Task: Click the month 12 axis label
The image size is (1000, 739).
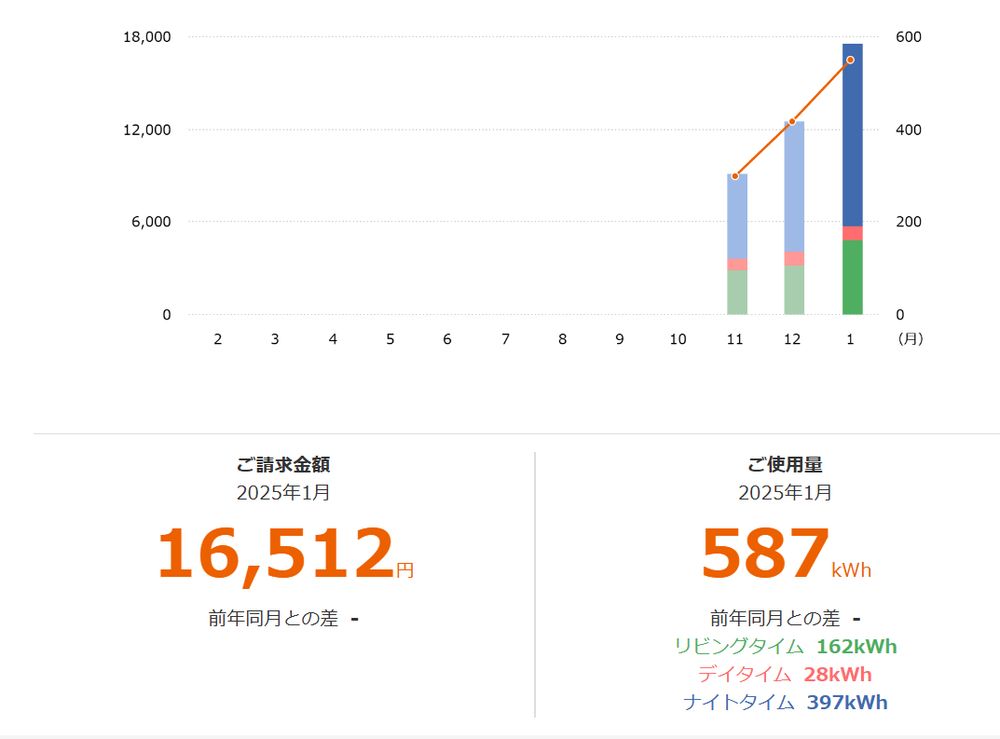Action: coord(792,339)
